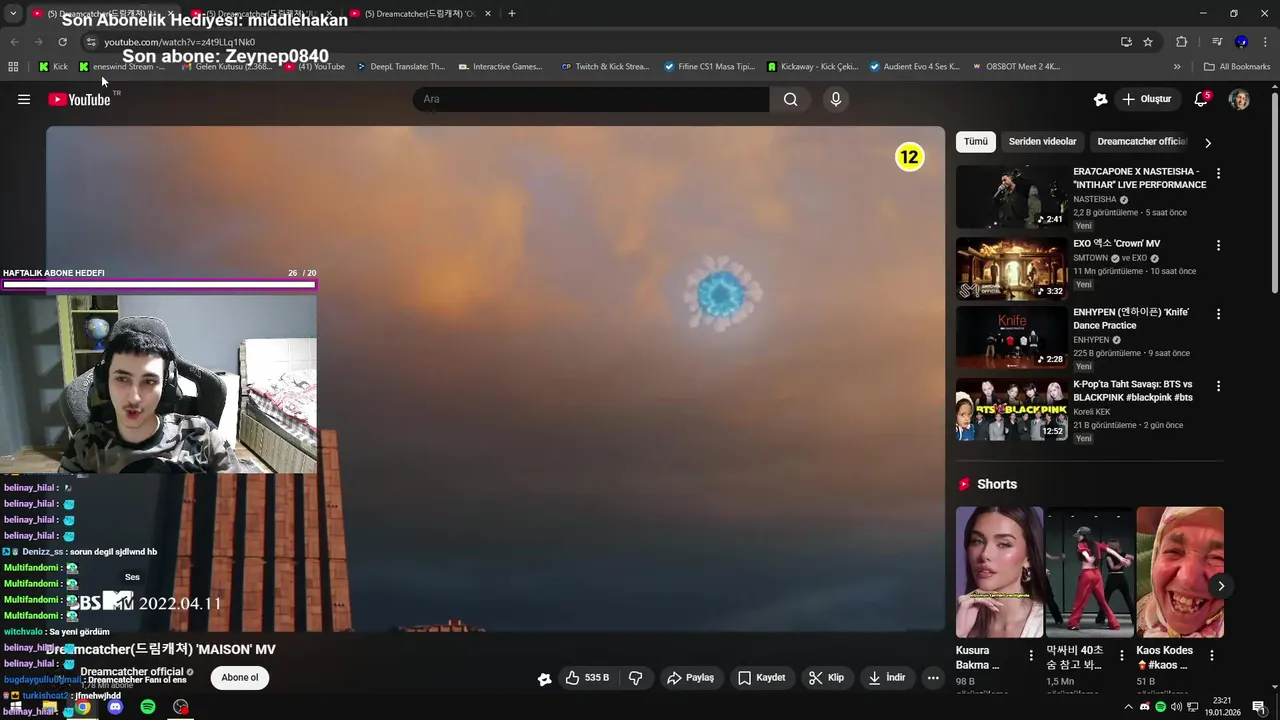Open Chrome from the taskbar
This screenshot has height=720, width=1280.
click(83, 707)
